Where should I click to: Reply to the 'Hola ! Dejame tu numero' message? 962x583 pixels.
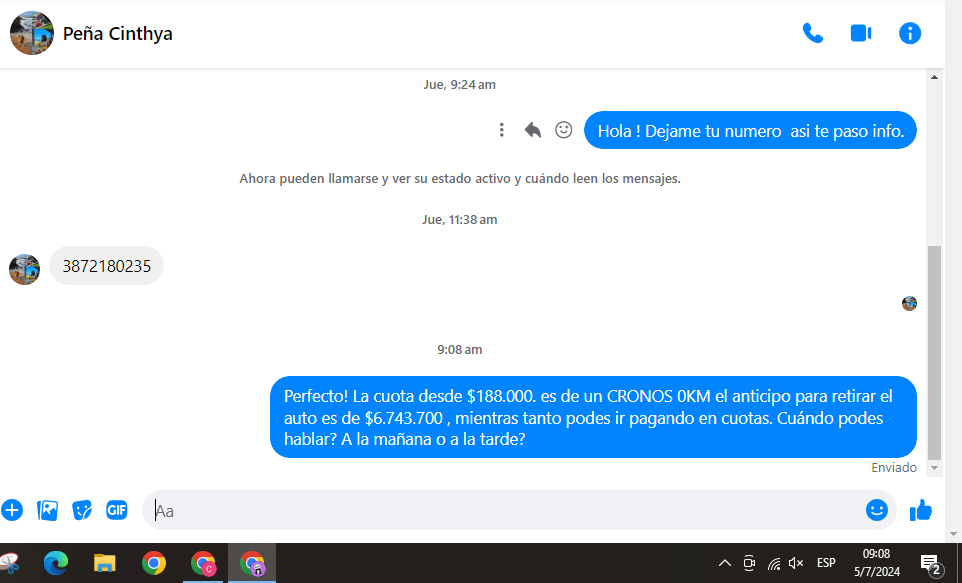click(x=533, y=130)
